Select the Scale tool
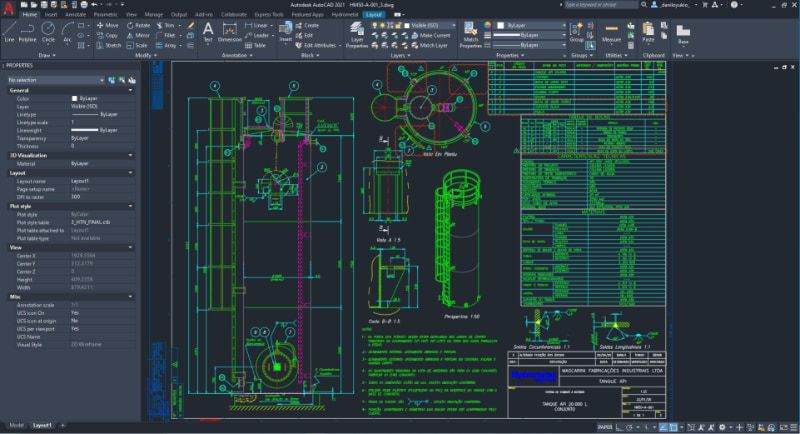Image resolution: width=800 pixels, height=434 pixels. point(137,45)
